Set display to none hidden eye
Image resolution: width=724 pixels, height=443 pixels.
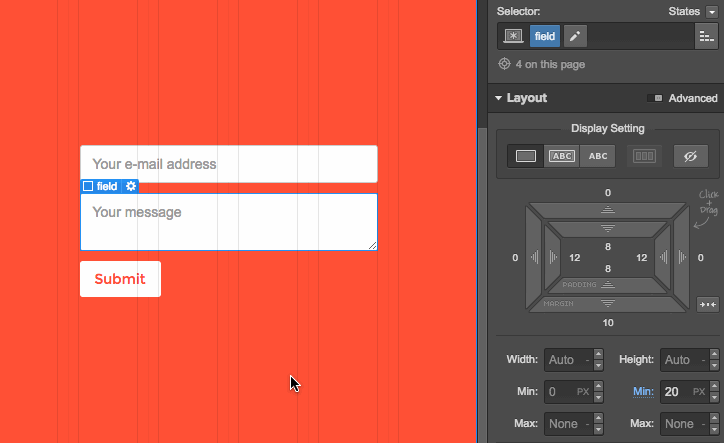click(690, 156)
